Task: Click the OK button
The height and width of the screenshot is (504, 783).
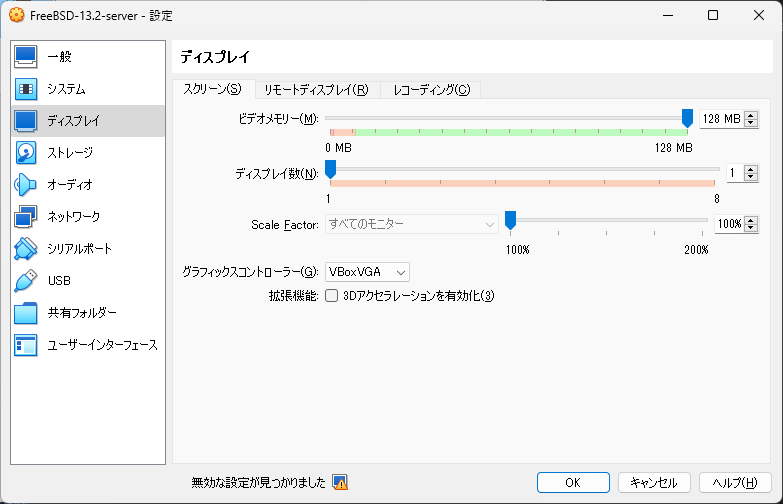Action: (573, 482)
